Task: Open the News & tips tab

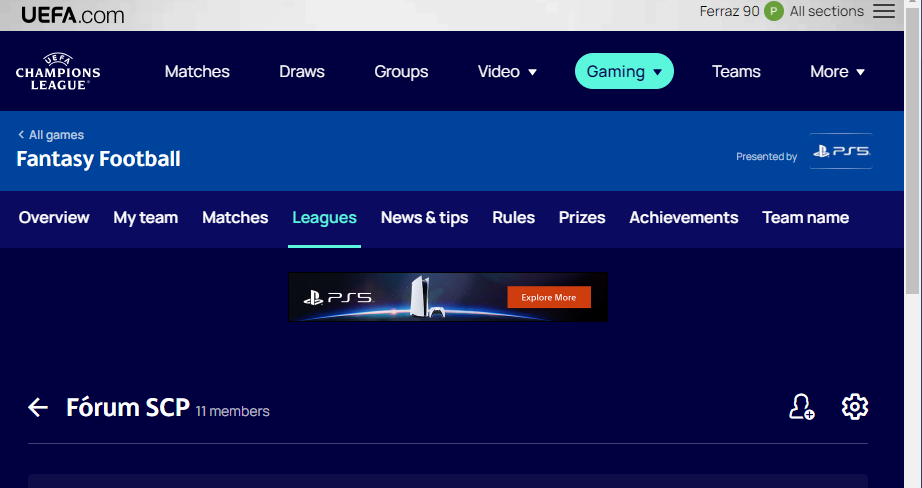Action: [x=425, y=218]
